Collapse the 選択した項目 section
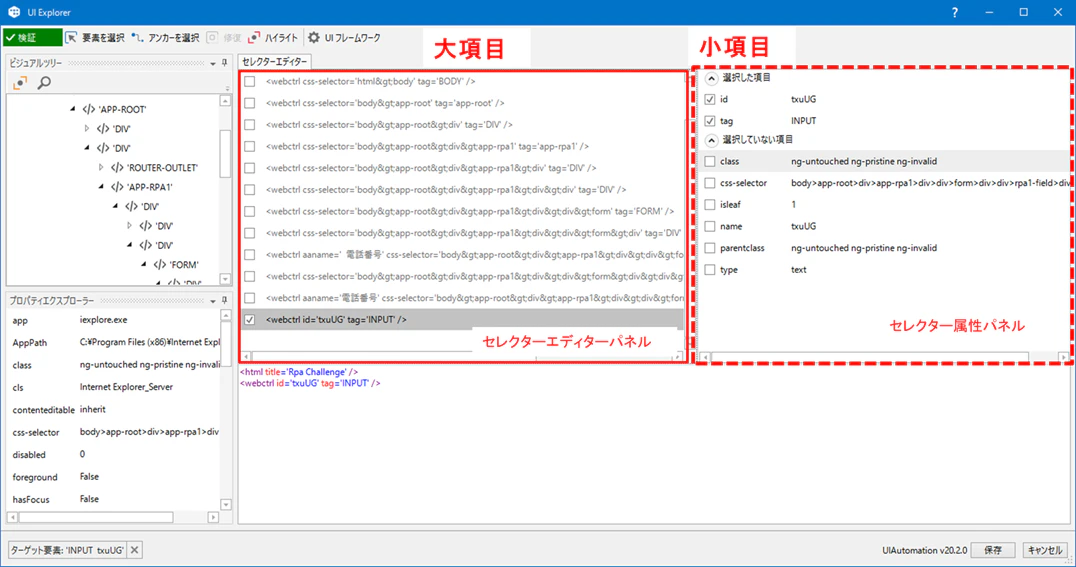Screen dimensions: 1076x567 point(712,78)
